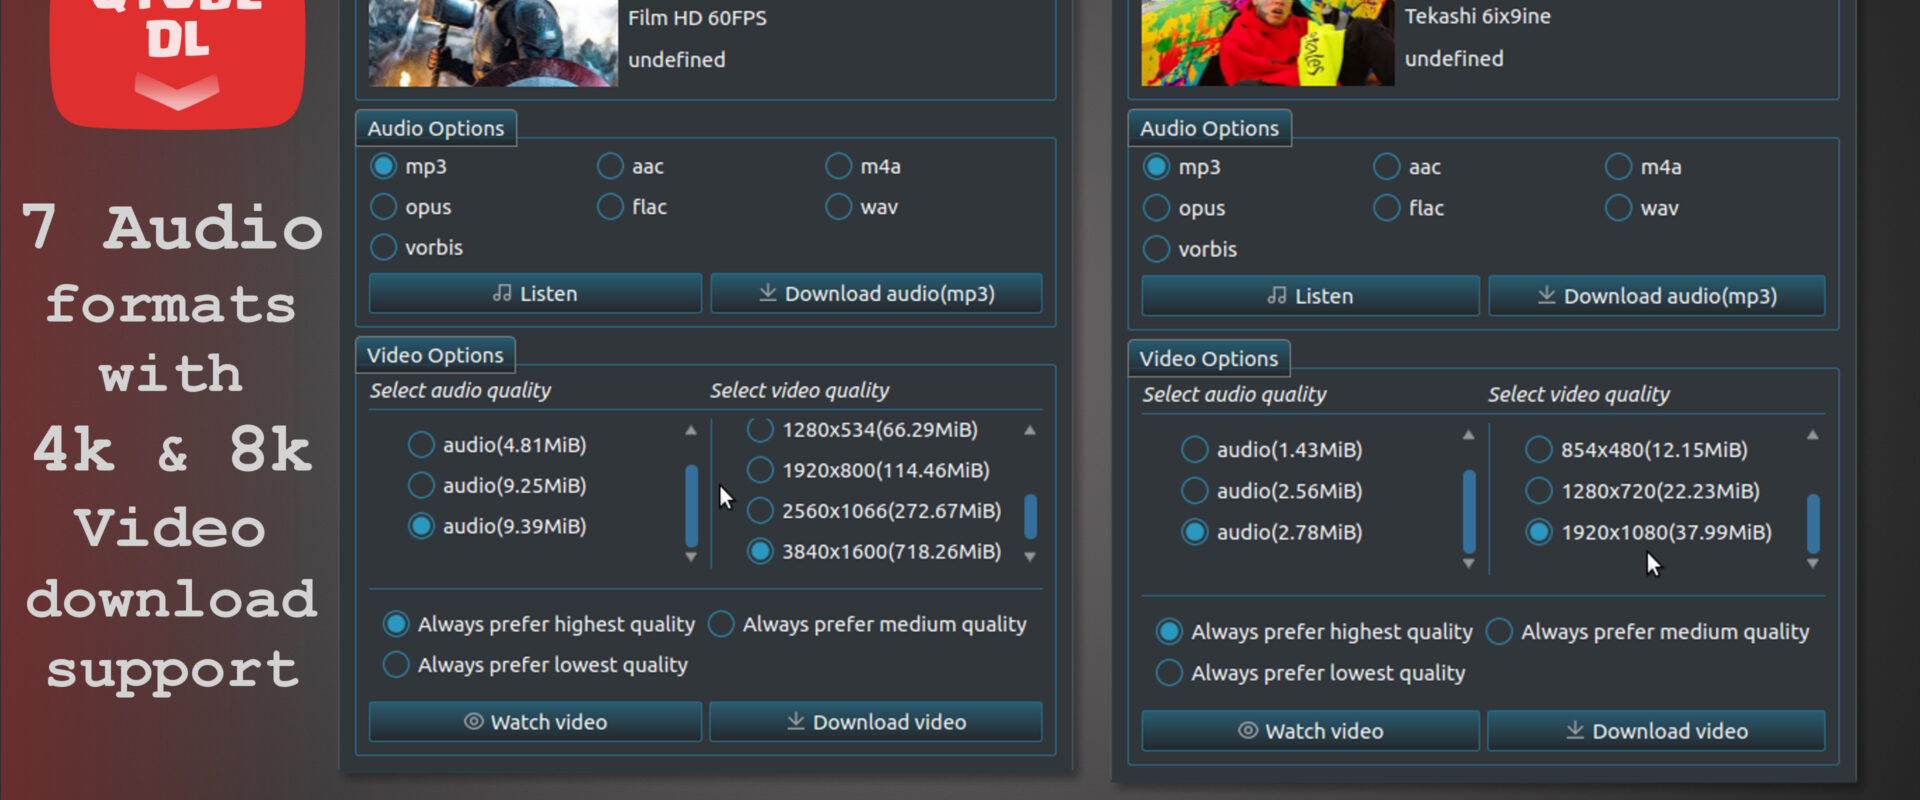This screenshot has width=1920, height=800.
Task: Click down arrow of right video quality list
Action: (x=1813, y=564)
